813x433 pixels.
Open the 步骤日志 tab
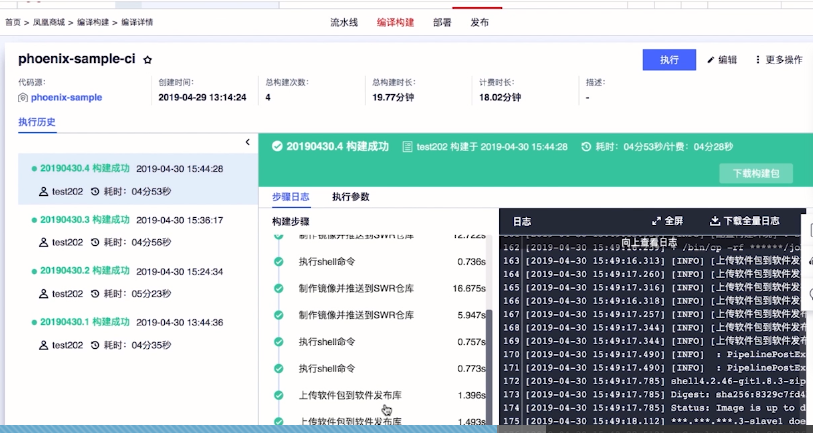[x=290, y=197]
